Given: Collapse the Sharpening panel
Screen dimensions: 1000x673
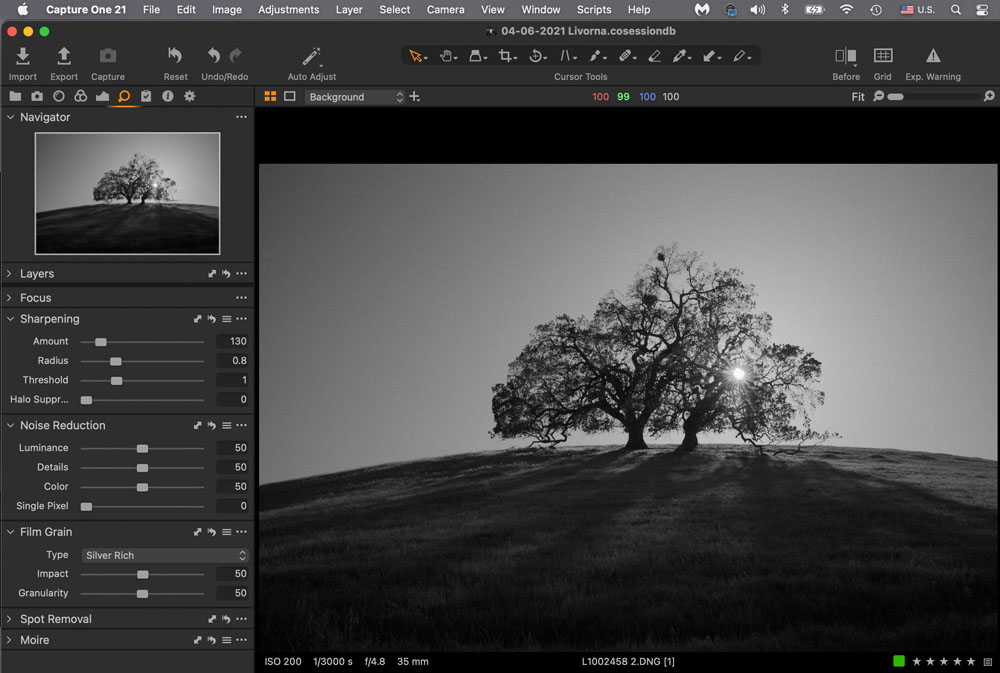Looking at the screenshot, I should click(10, 319).
